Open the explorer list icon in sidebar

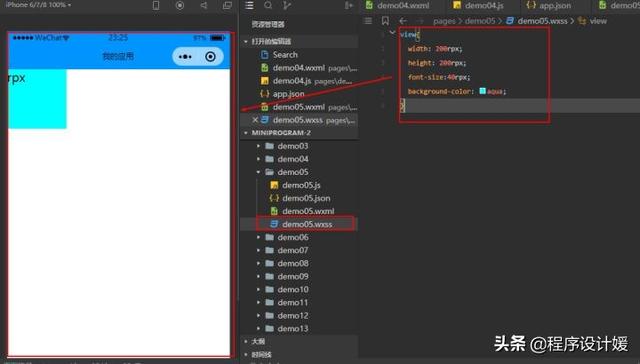click(x=249, y=5)
